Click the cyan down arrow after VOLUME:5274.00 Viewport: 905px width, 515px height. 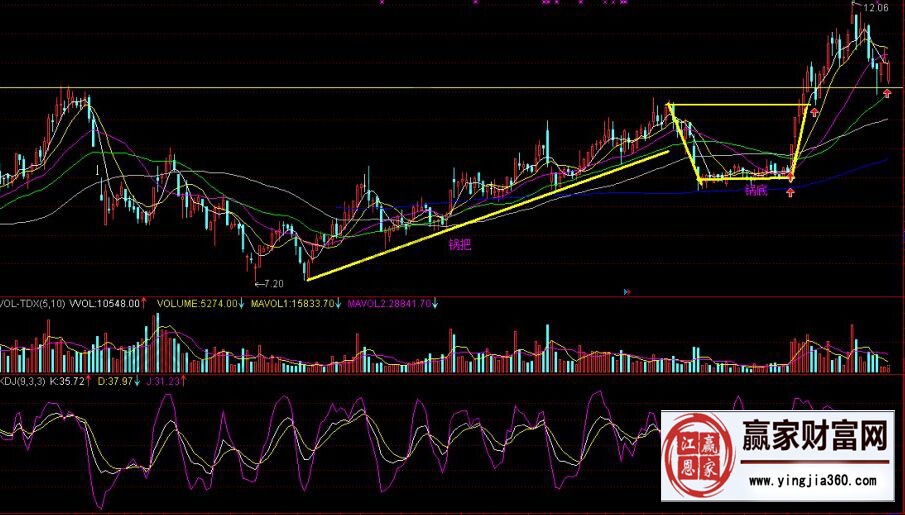(x=241, y=302)
